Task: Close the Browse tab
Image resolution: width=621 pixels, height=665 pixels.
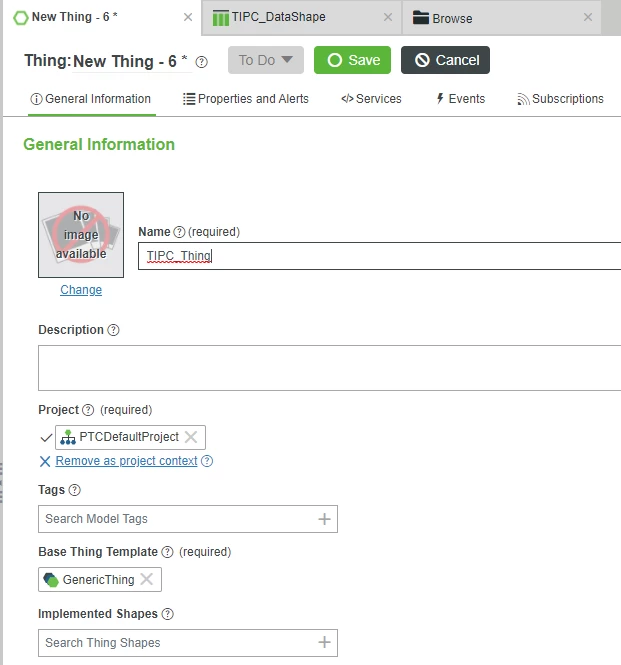Action: 588,17
